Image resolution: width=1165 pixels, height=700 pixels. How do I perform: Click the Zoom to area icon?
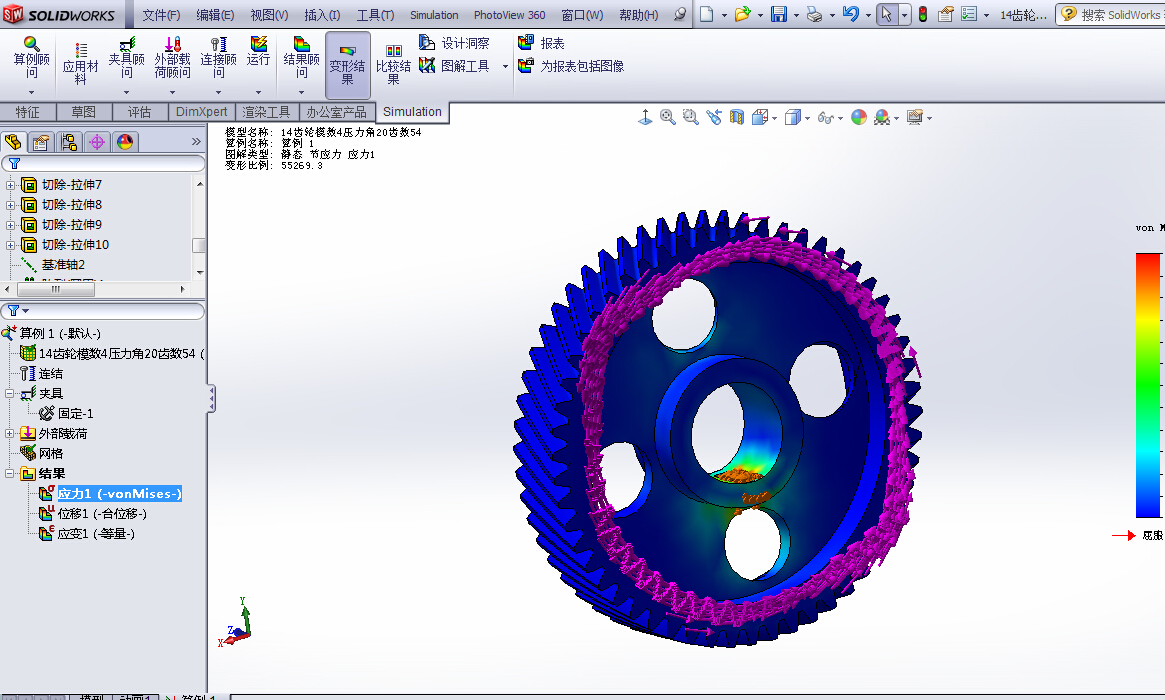pos(690,117)
